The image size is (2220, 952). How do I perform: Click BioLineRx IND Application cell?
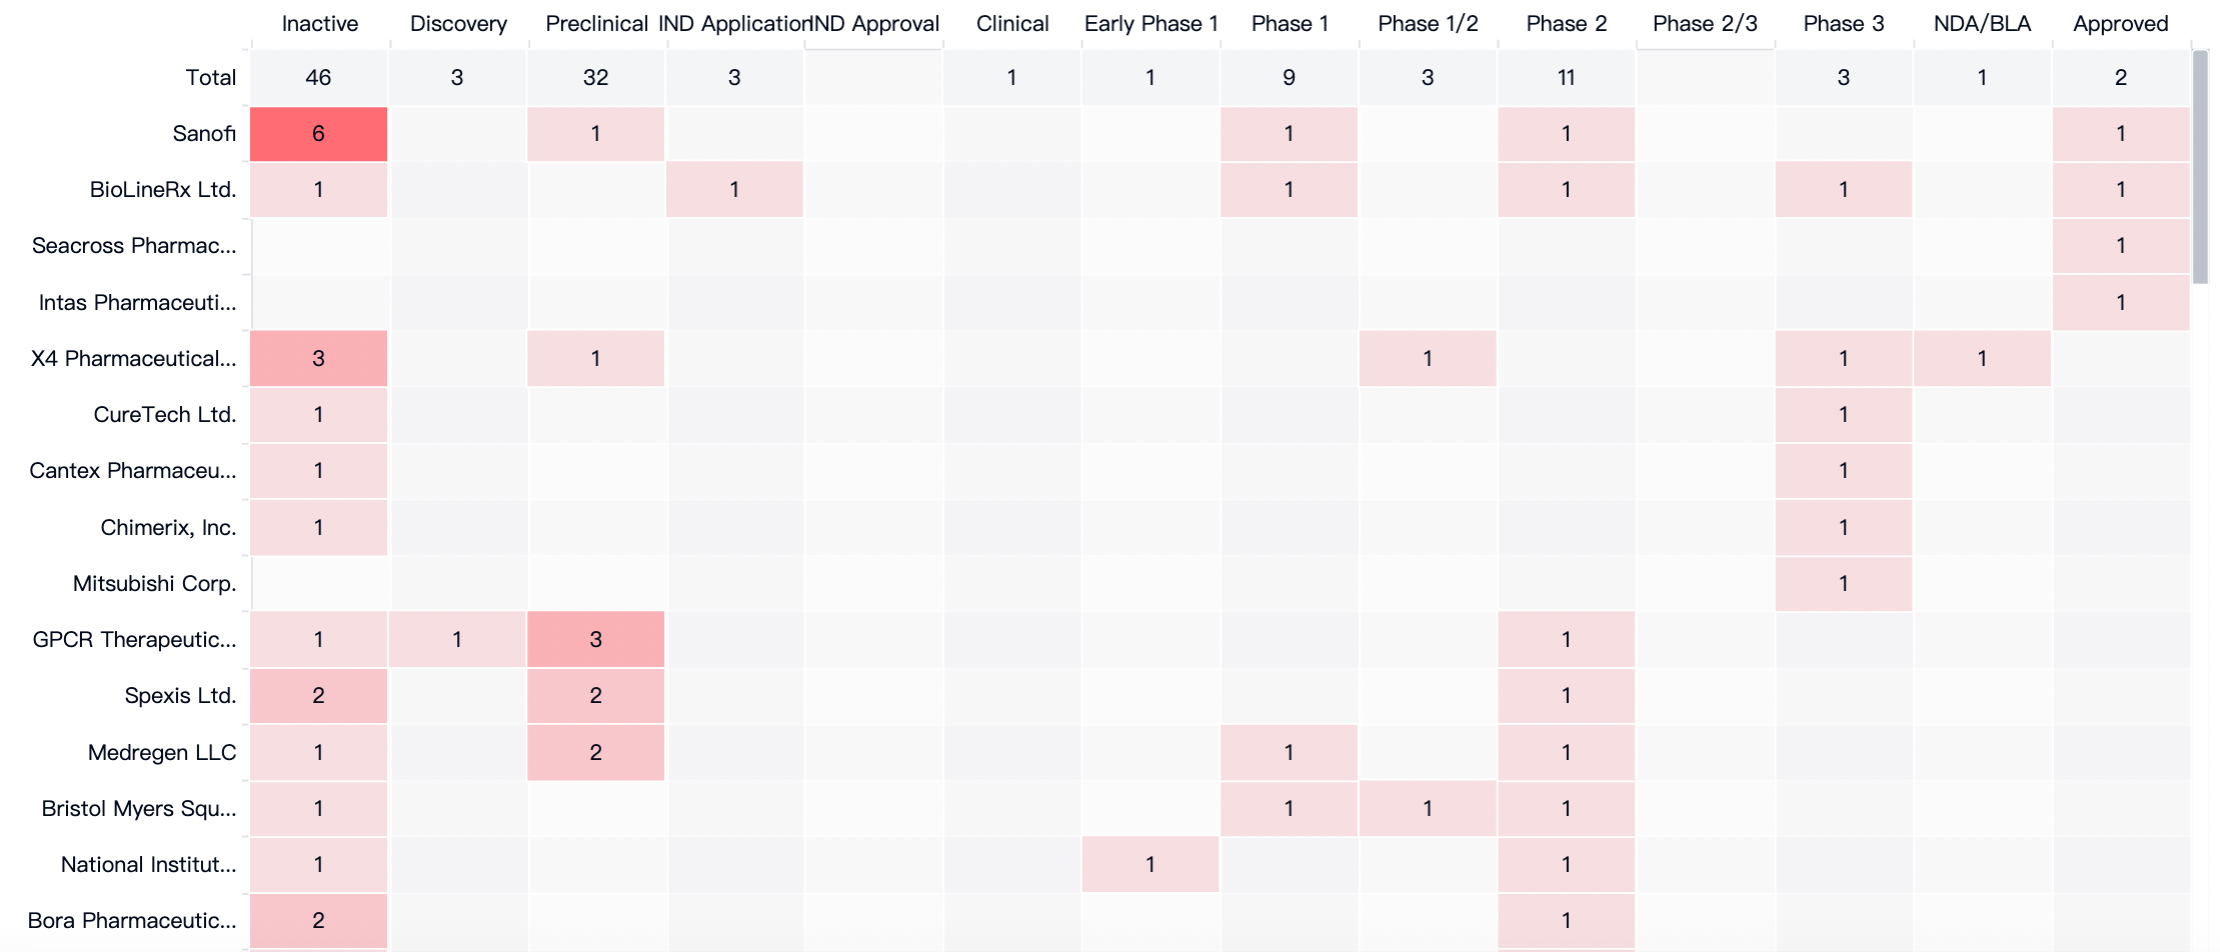point(734,190)
